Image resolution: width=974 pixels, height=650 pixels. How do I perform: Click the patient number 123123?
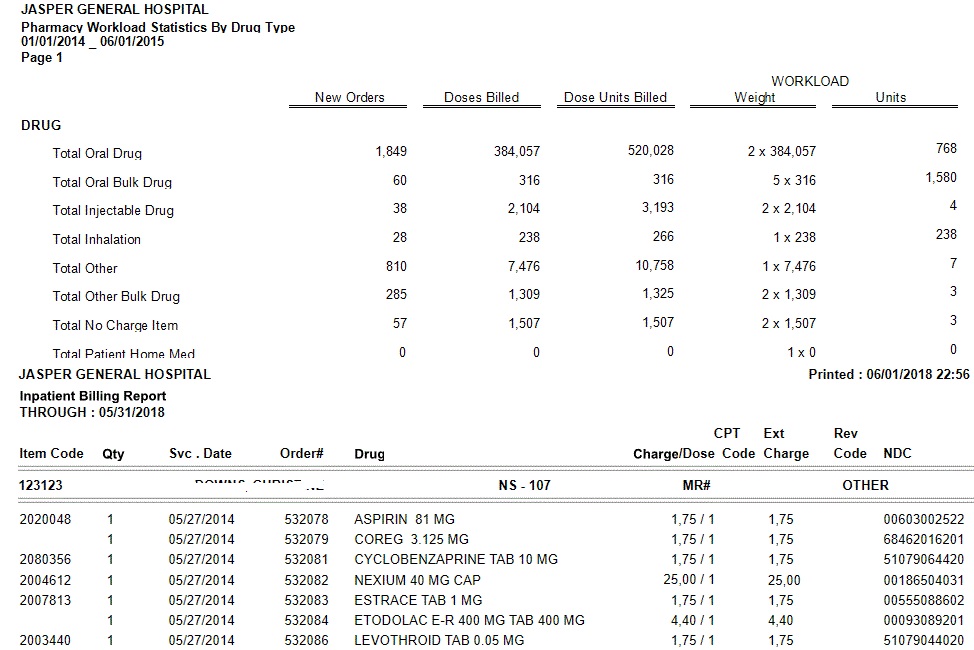pos(41,486)
